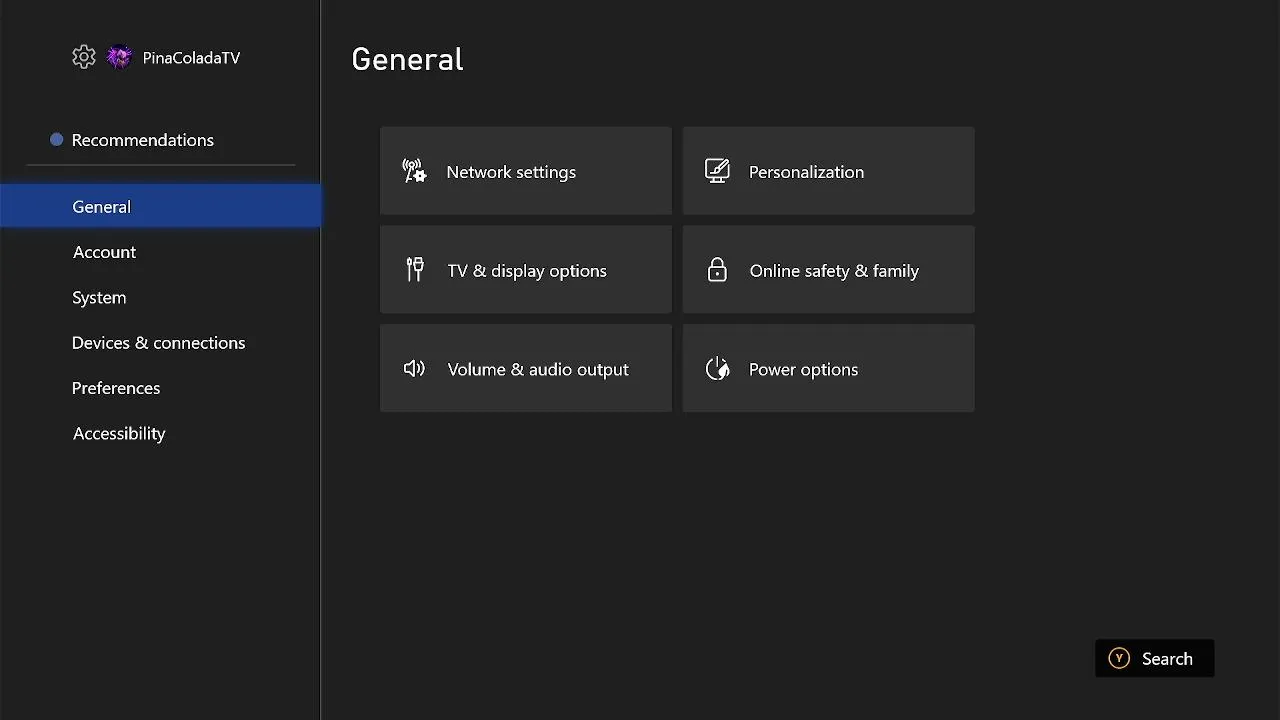Open the Volume & audio output tile
This screenshot has height=720, width=1280.
click(x=526, y=369)
